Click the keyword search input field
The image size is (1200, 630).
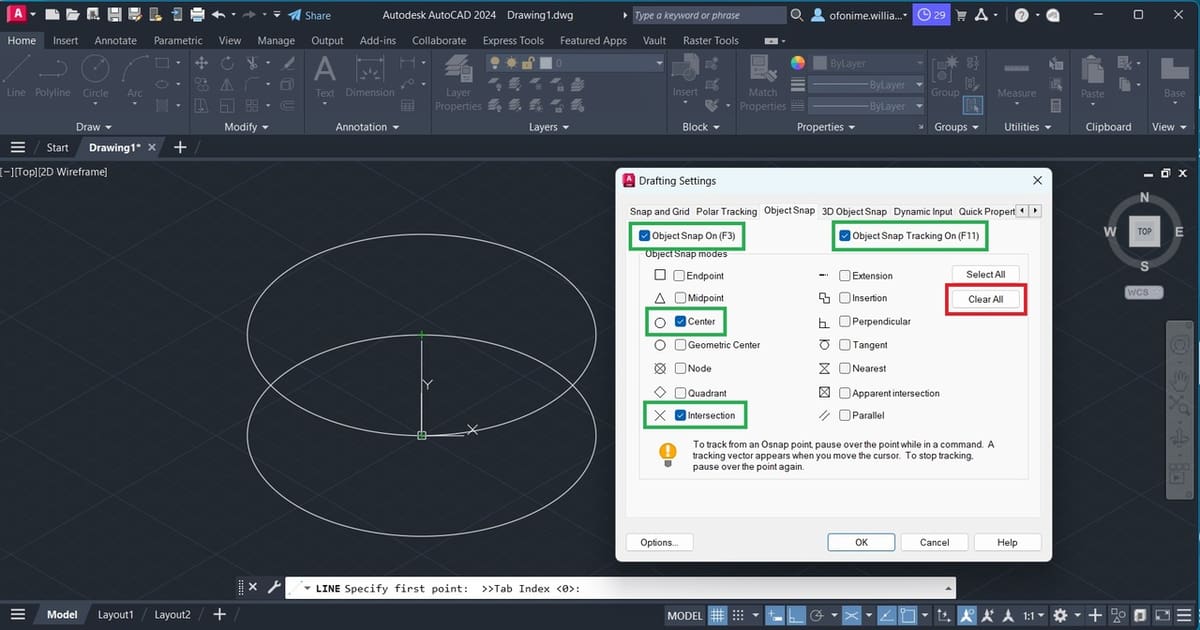708,15
